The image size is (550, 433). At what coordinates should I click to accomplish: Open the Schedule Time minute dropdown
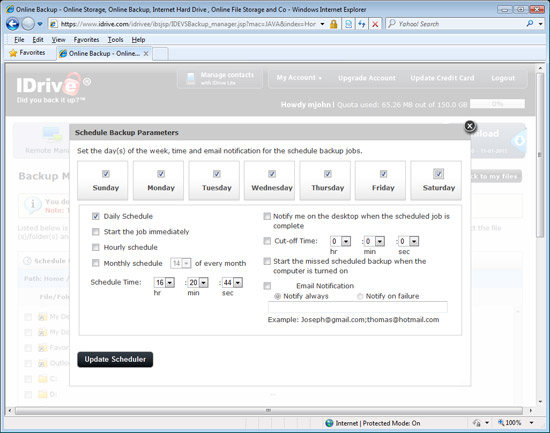coord(198,282)
